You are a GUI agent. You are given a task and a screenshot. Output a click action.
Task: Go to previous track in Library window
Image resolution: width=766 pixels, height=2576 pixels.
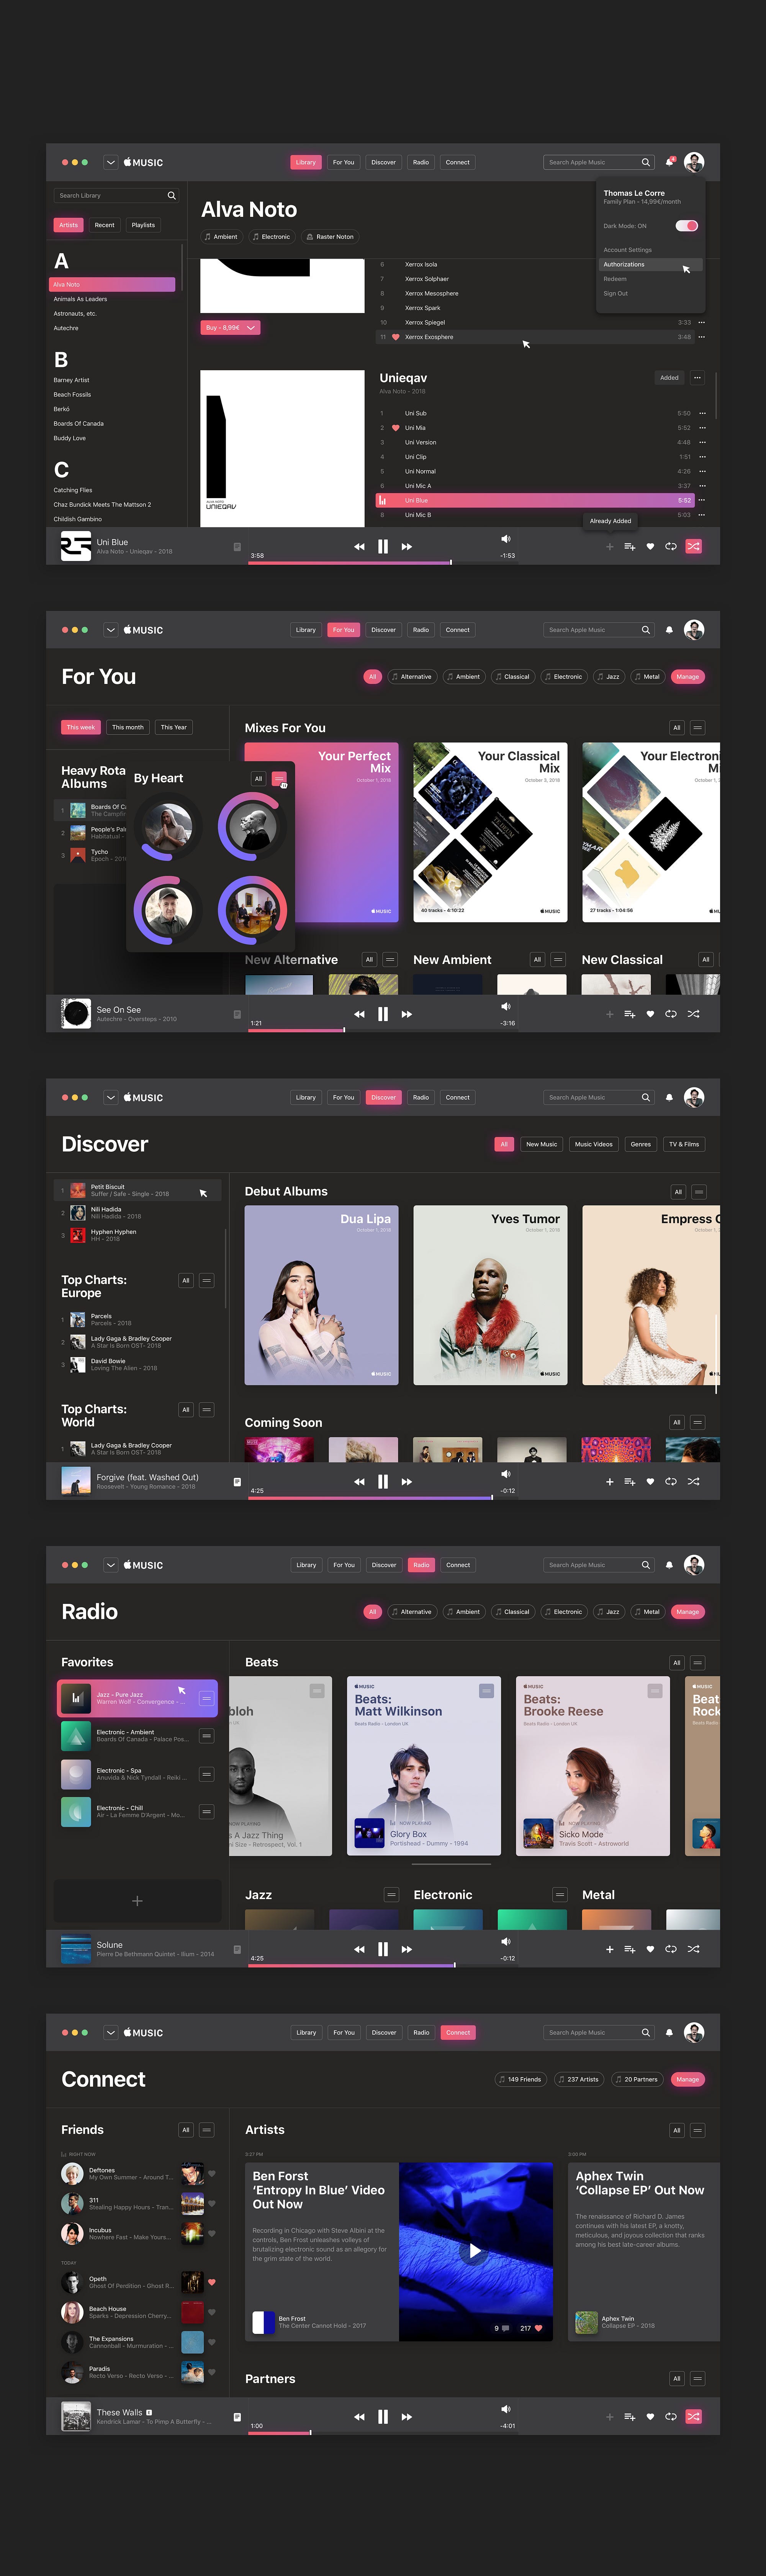click(x=359, y=547)
